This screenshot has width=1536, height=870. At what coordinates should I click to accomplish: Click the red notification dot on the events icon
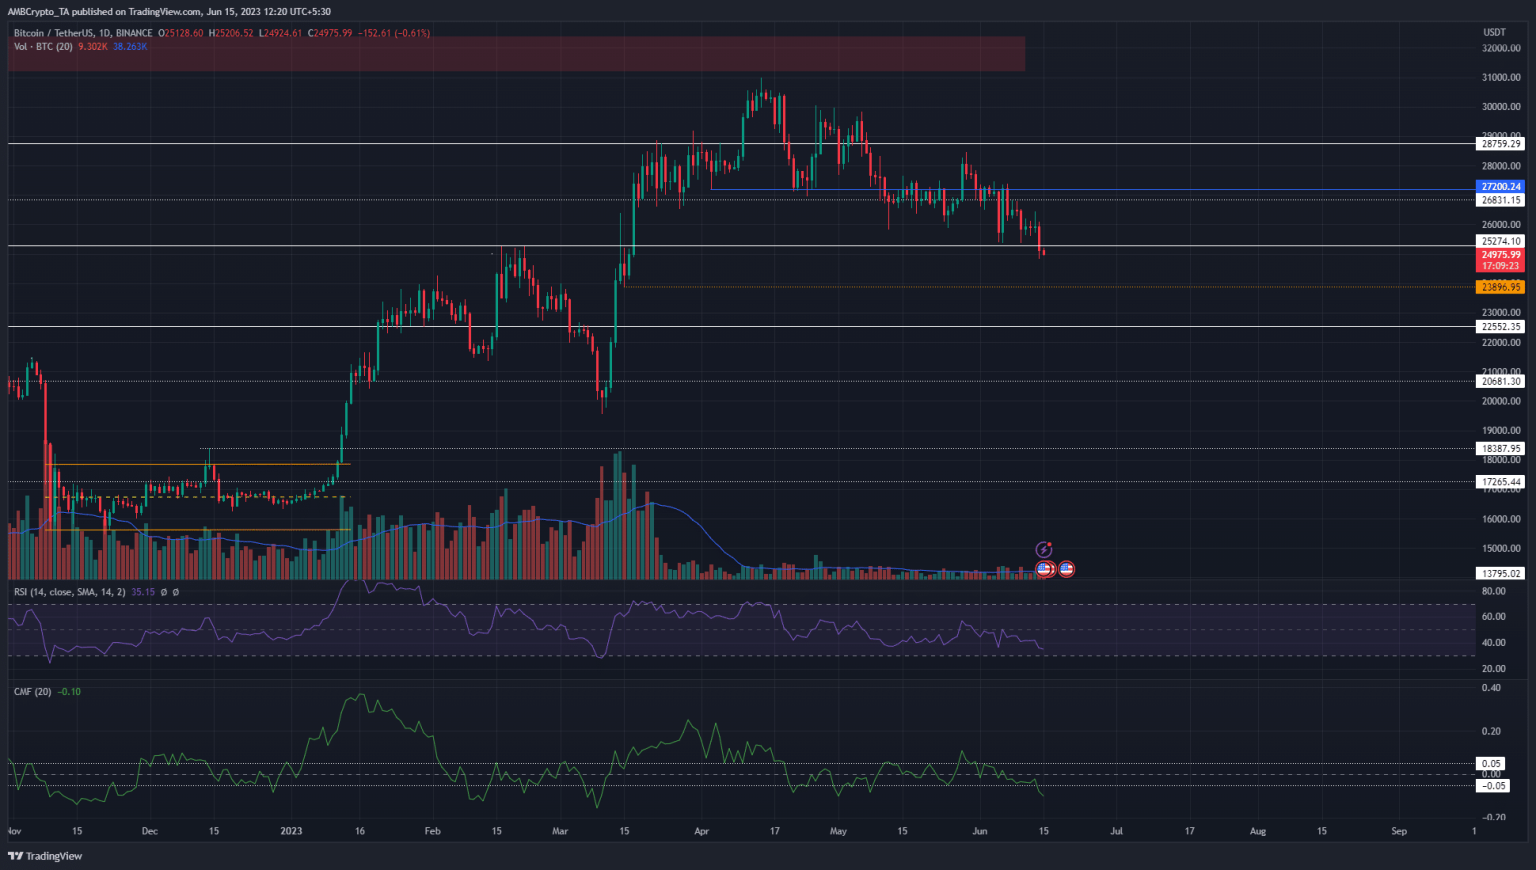click(1050, 544)
